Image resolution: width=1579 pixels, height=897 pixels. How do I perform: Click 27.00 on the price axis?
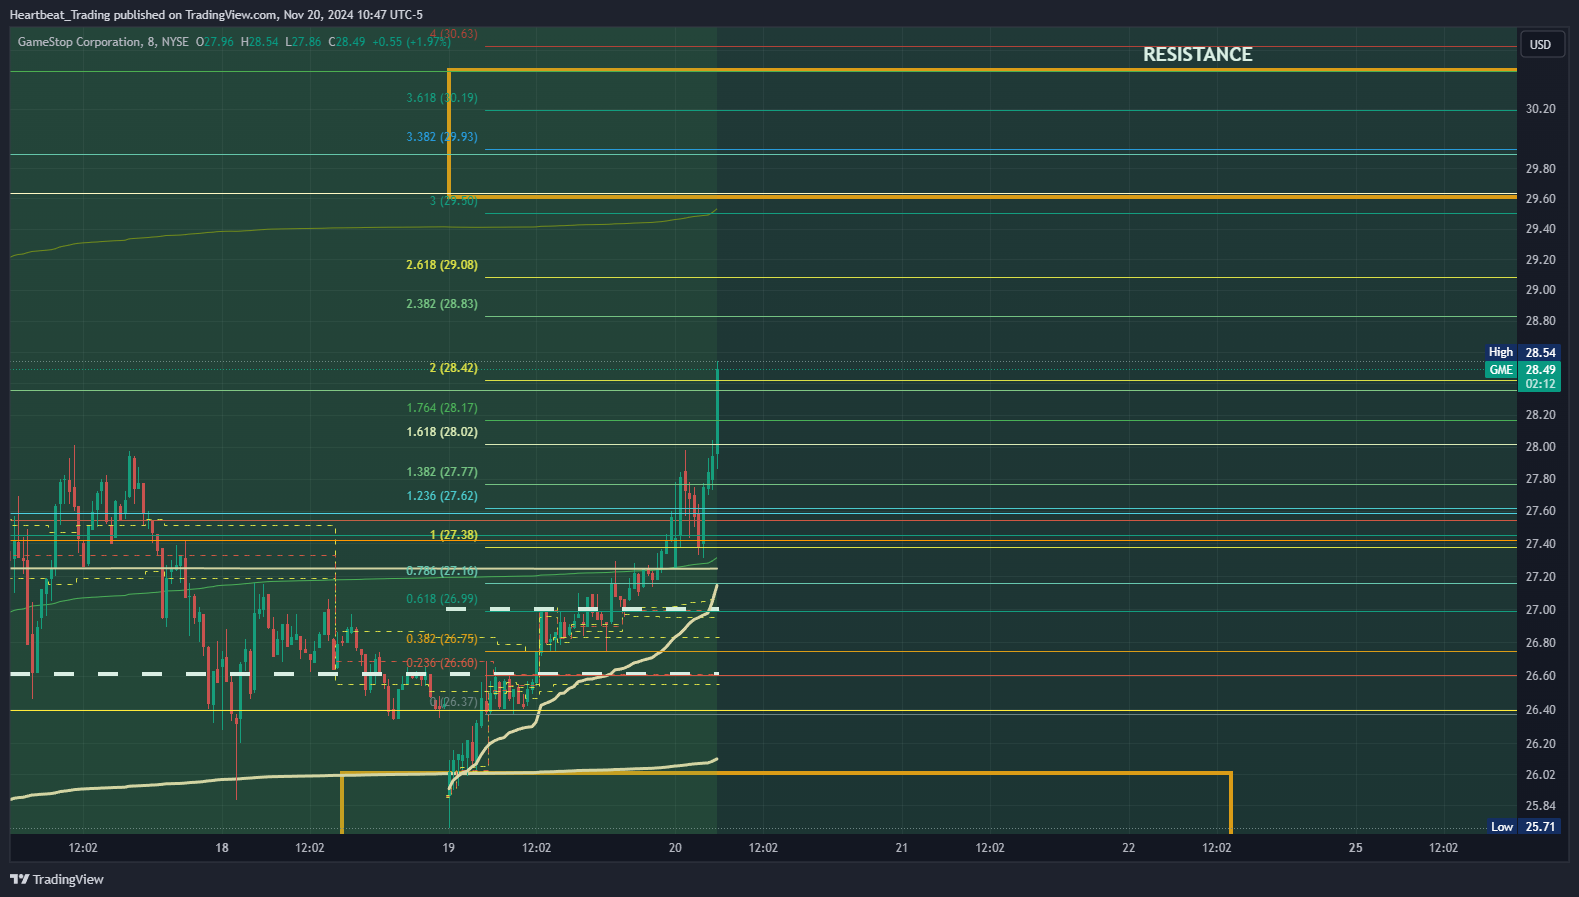coord(1540,610)
